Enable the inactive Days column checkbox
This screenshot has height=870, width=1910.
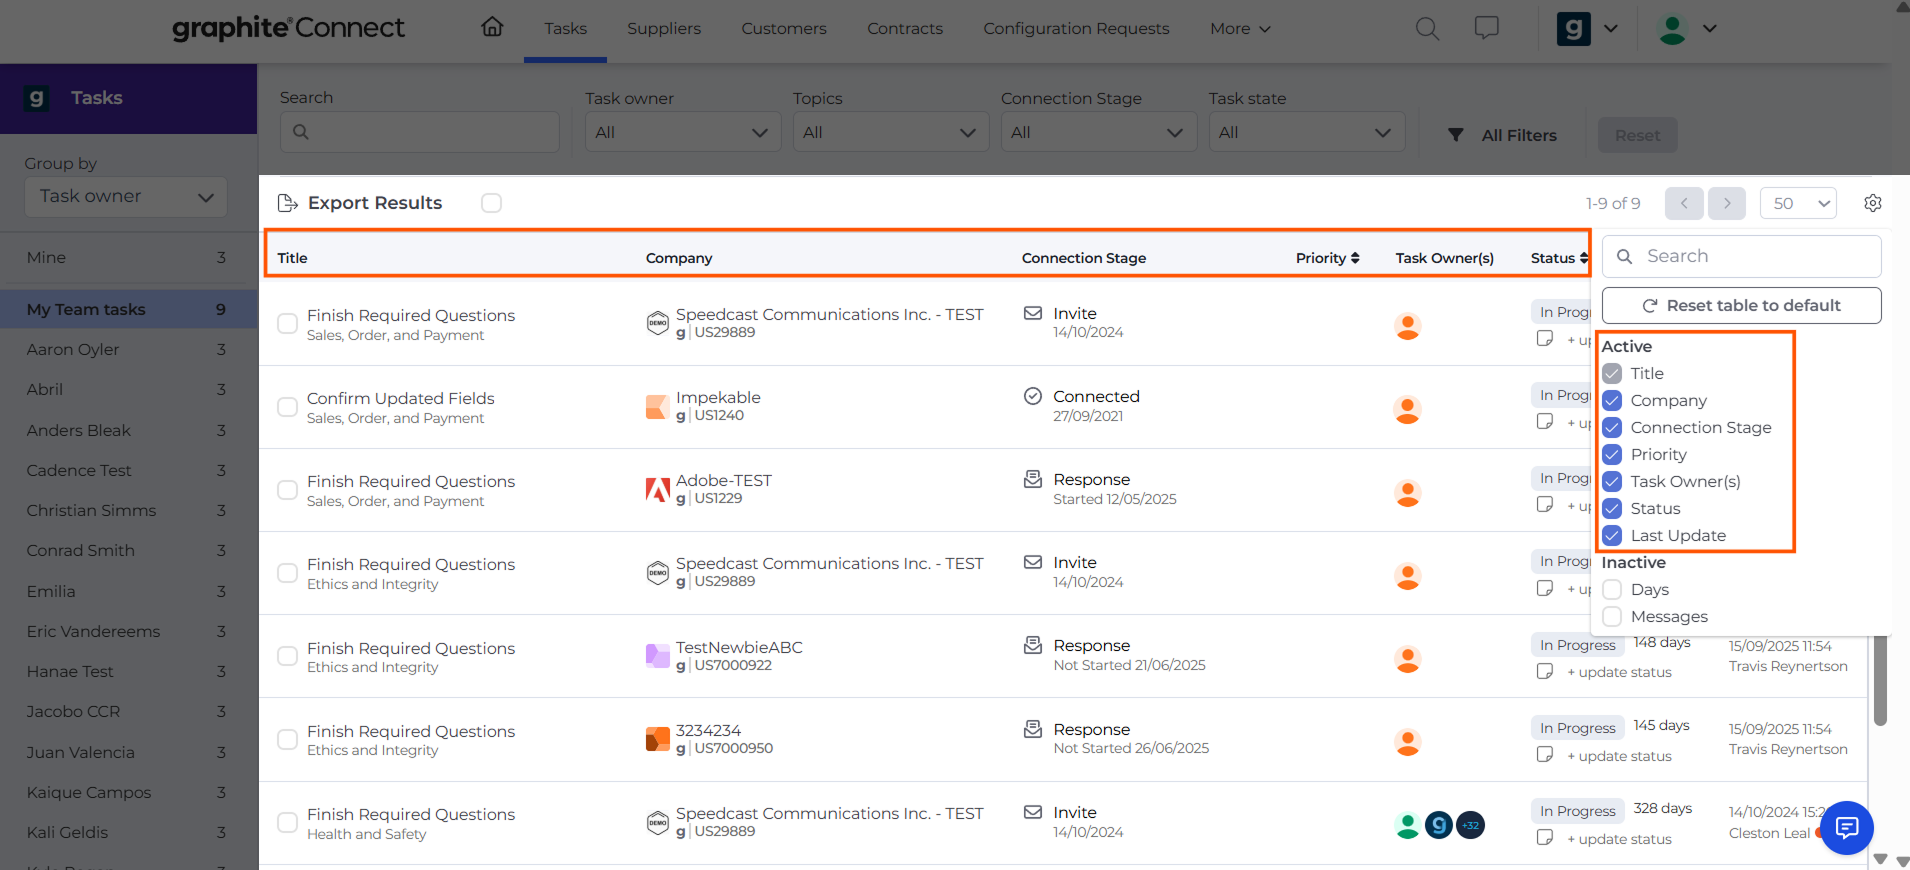pos(1612,589)
